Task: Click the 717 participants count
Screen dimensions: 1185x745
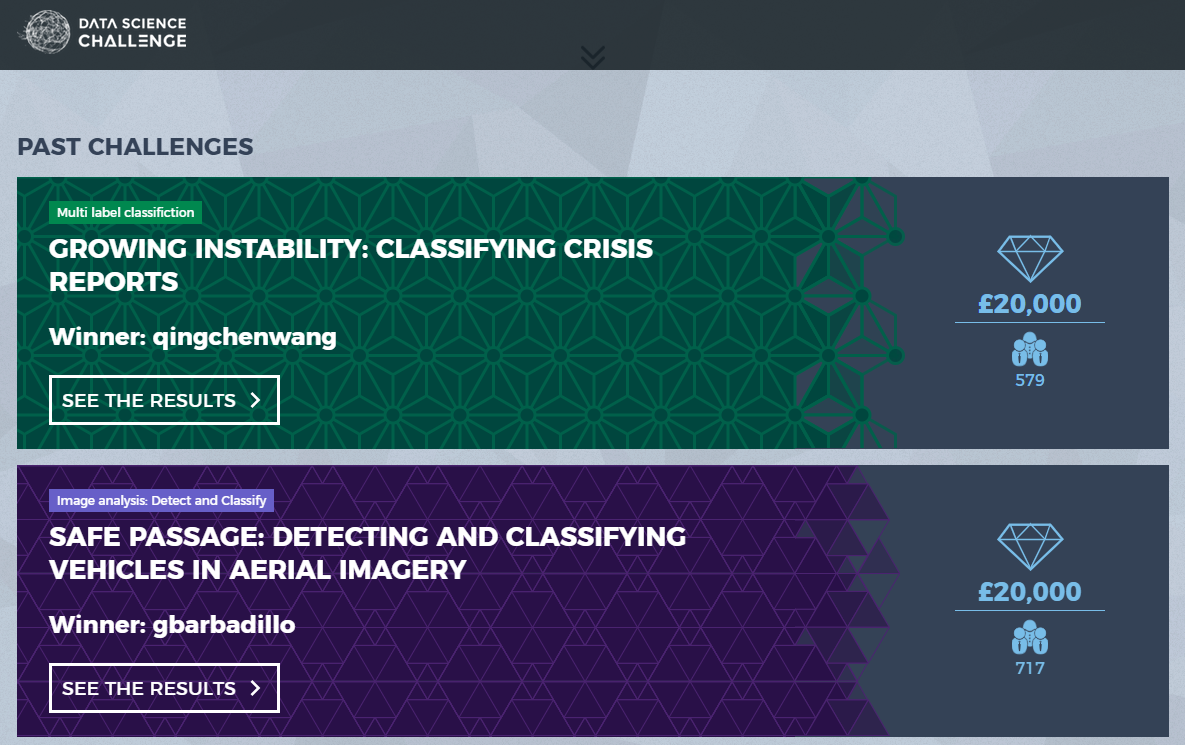Action: pyautogui.click(x=1030, y=668)
